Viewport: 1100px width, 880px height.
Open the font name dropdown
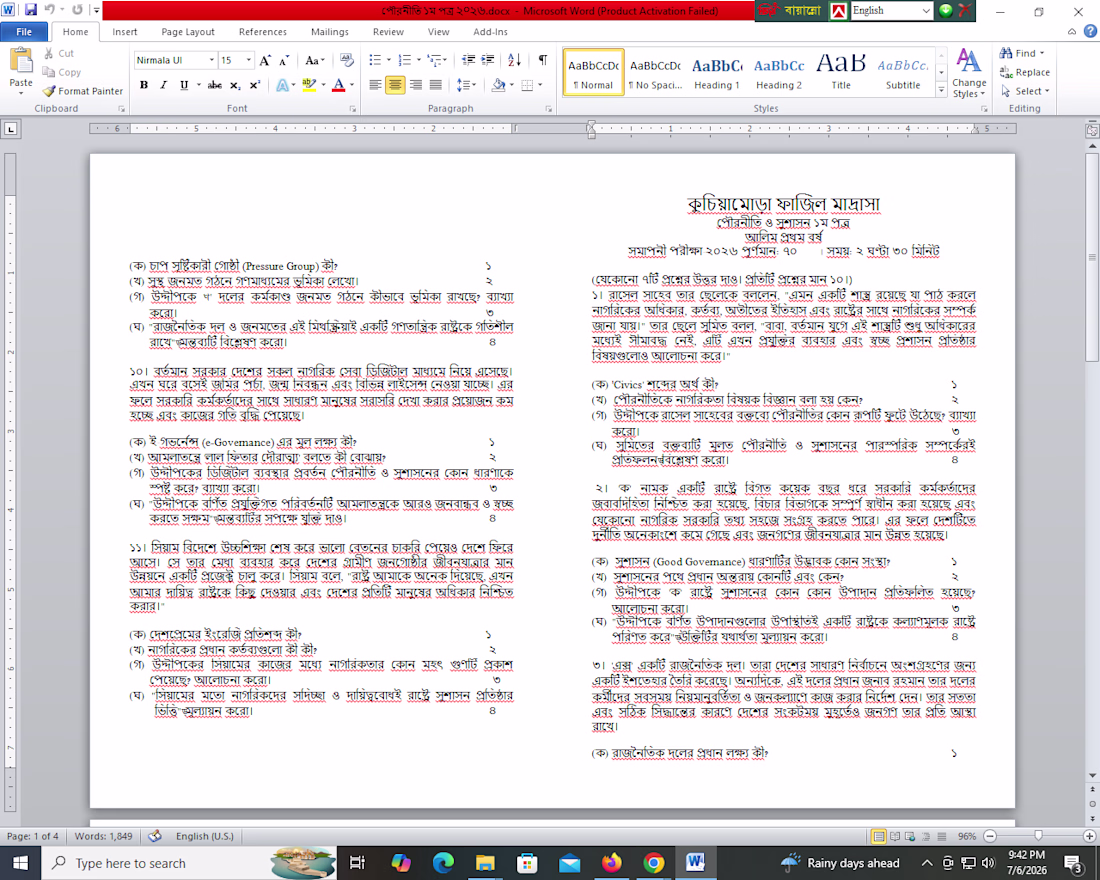[x=211, y=60]
